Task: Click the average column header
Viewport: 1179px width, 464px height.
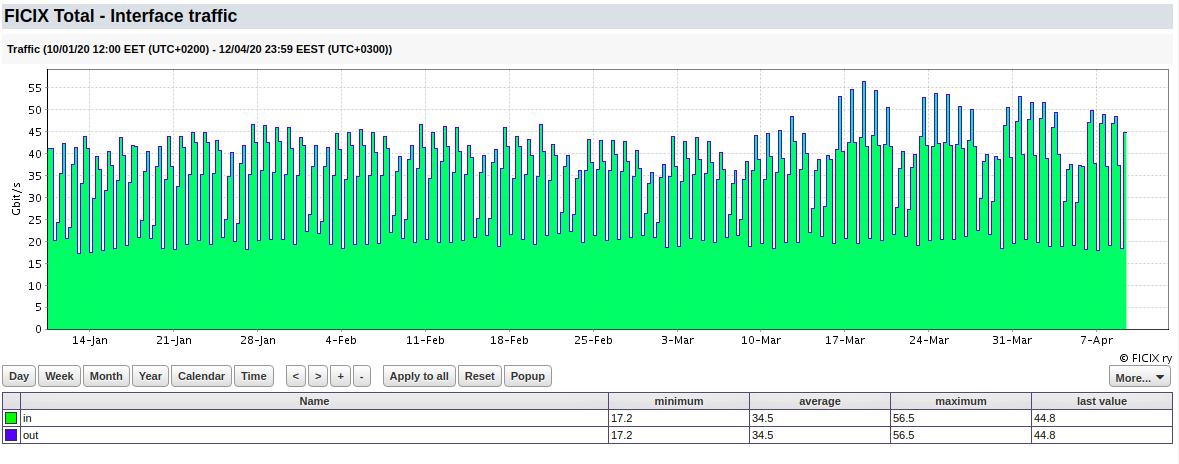Action: coord(820,401)
